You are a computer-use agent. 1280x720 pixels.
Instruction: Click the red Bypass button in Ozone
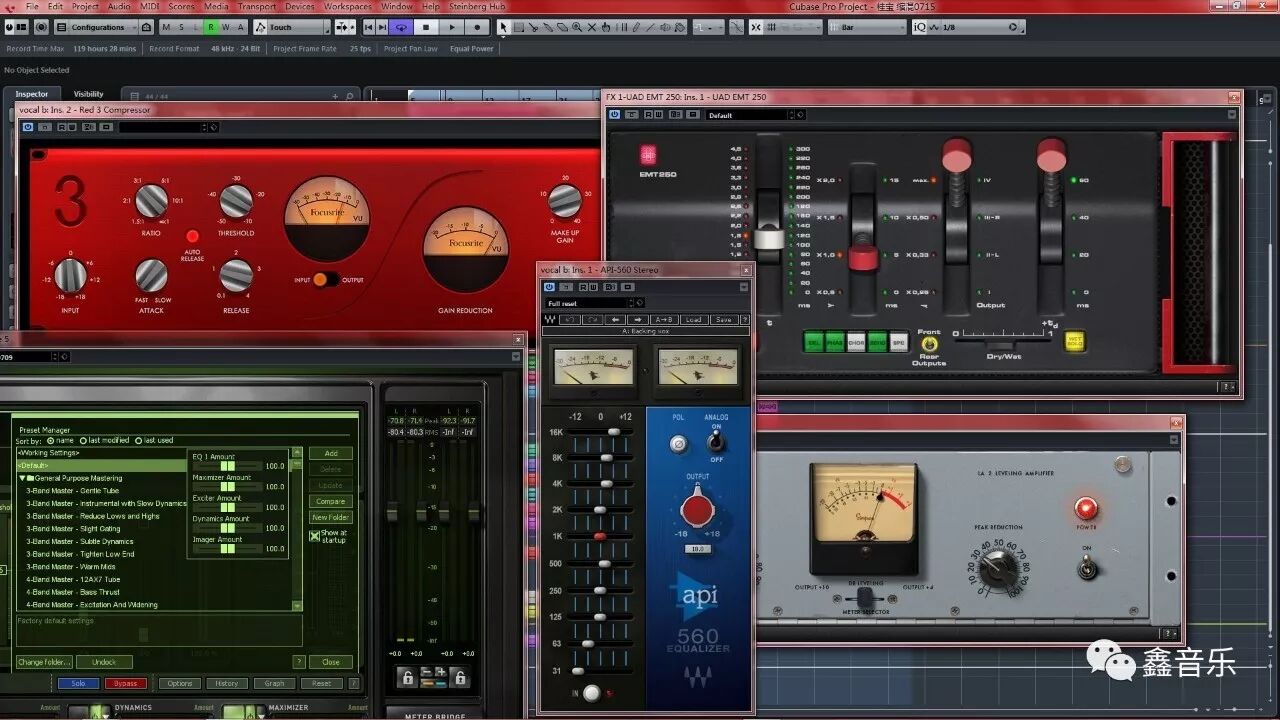(x=126, y=684)
